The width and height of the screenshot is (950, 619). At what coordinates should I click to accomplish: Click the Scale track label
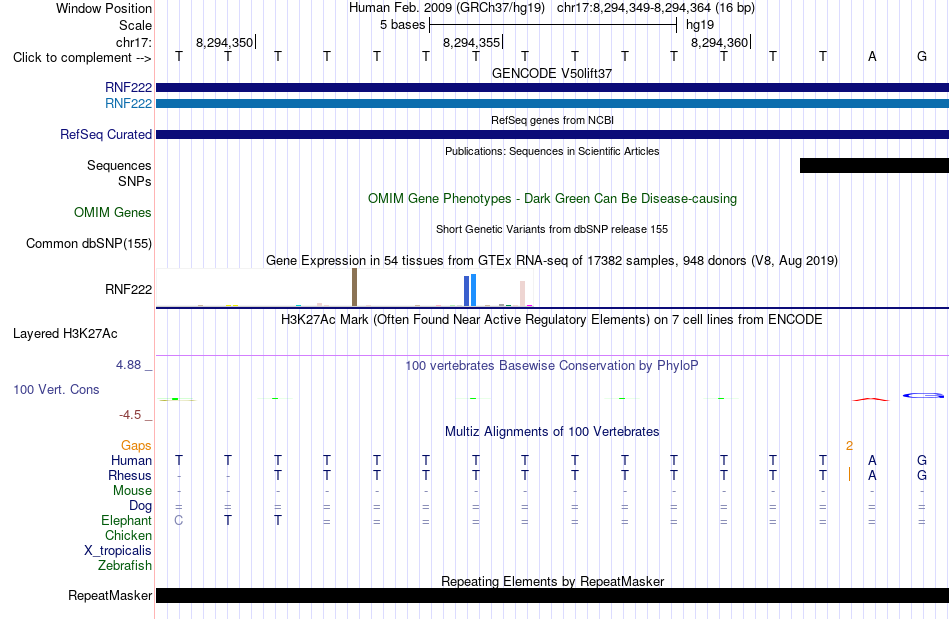point(135,25)
